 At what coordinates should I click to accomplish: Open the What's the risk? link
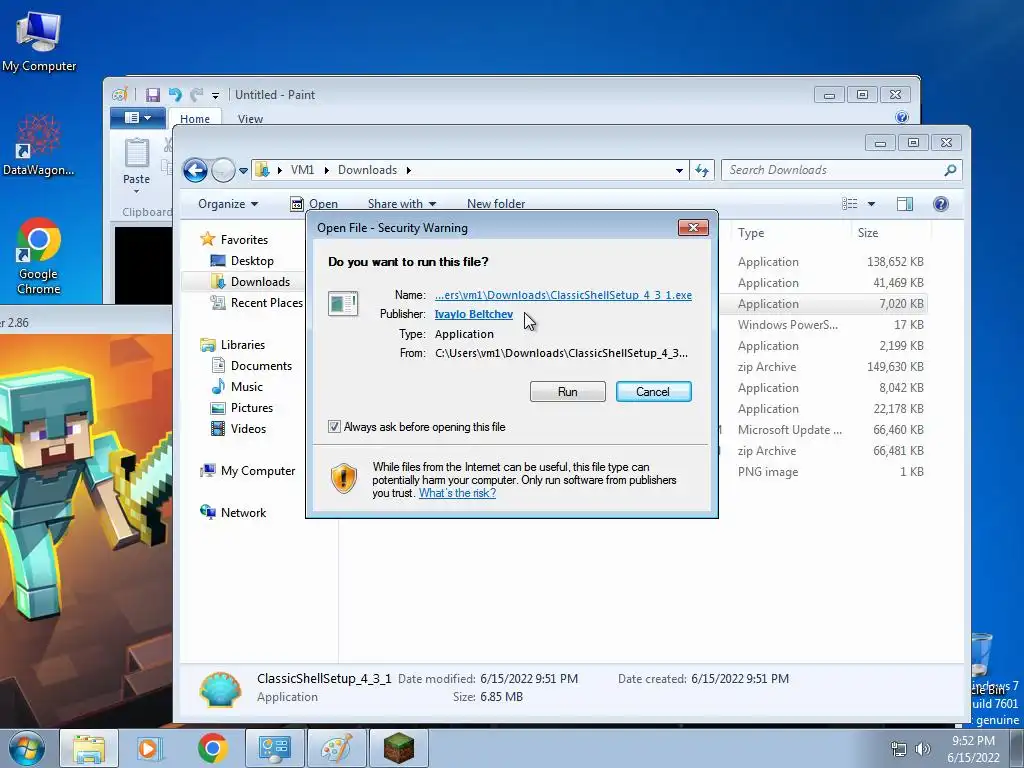pos(457,493)
